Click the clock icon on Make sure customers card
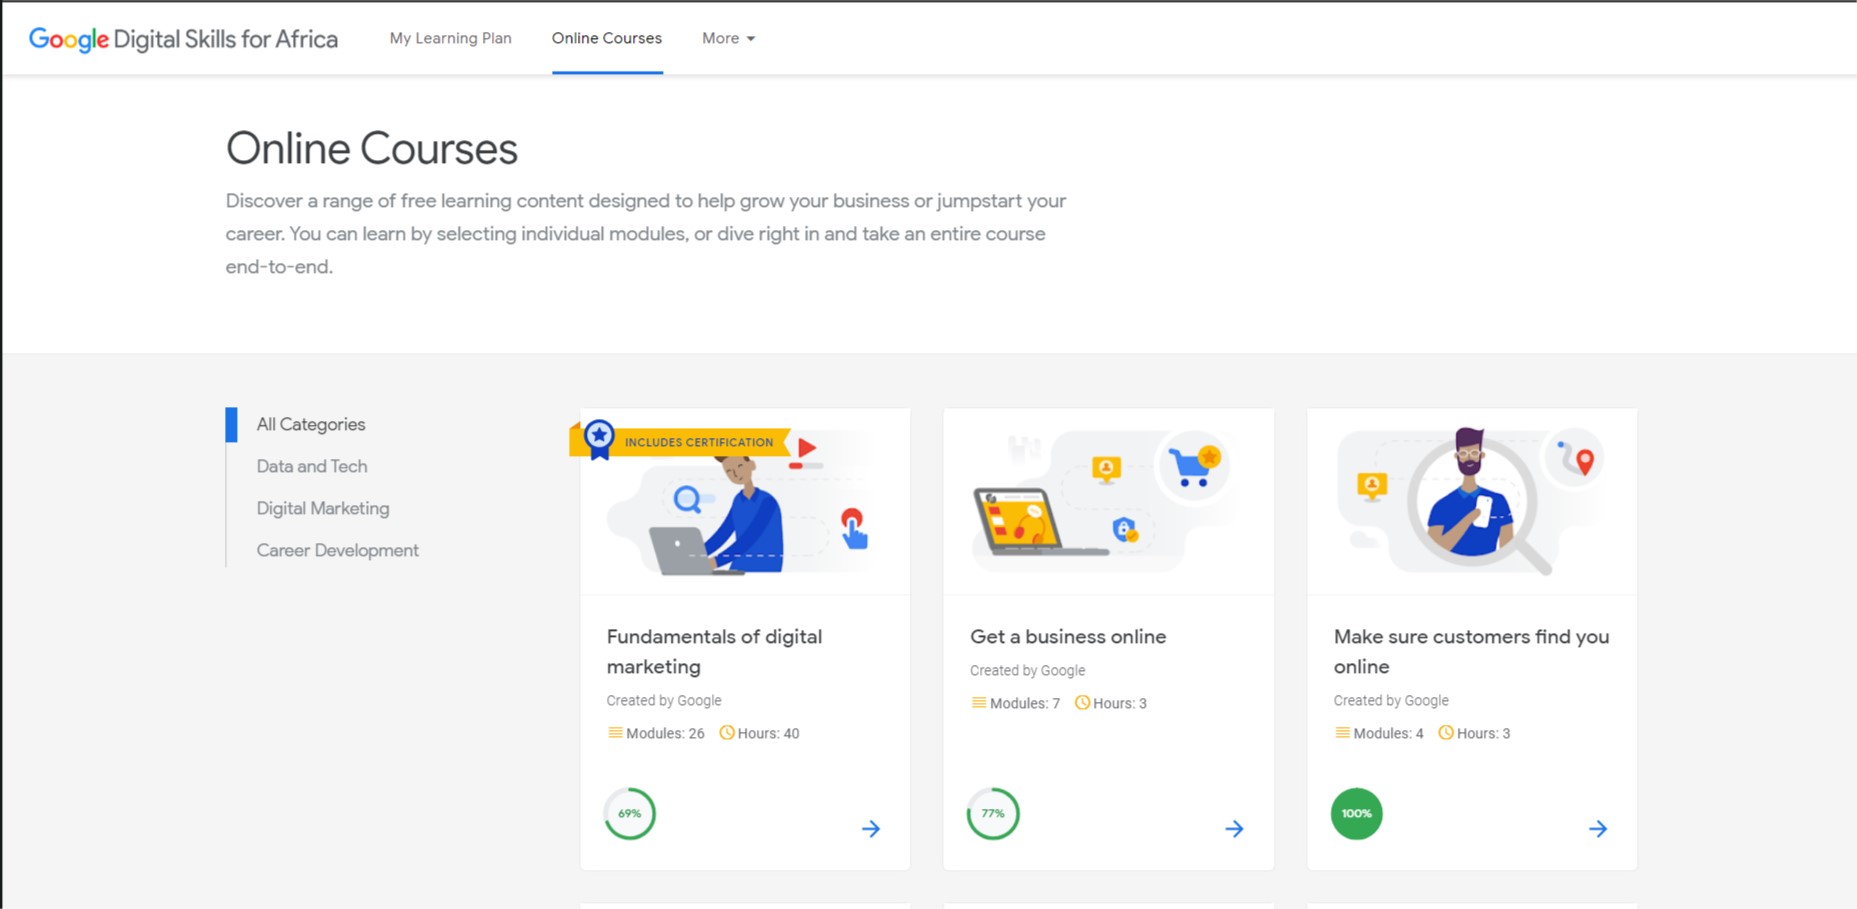The image size is (1857, 909). pos(1446,733)
